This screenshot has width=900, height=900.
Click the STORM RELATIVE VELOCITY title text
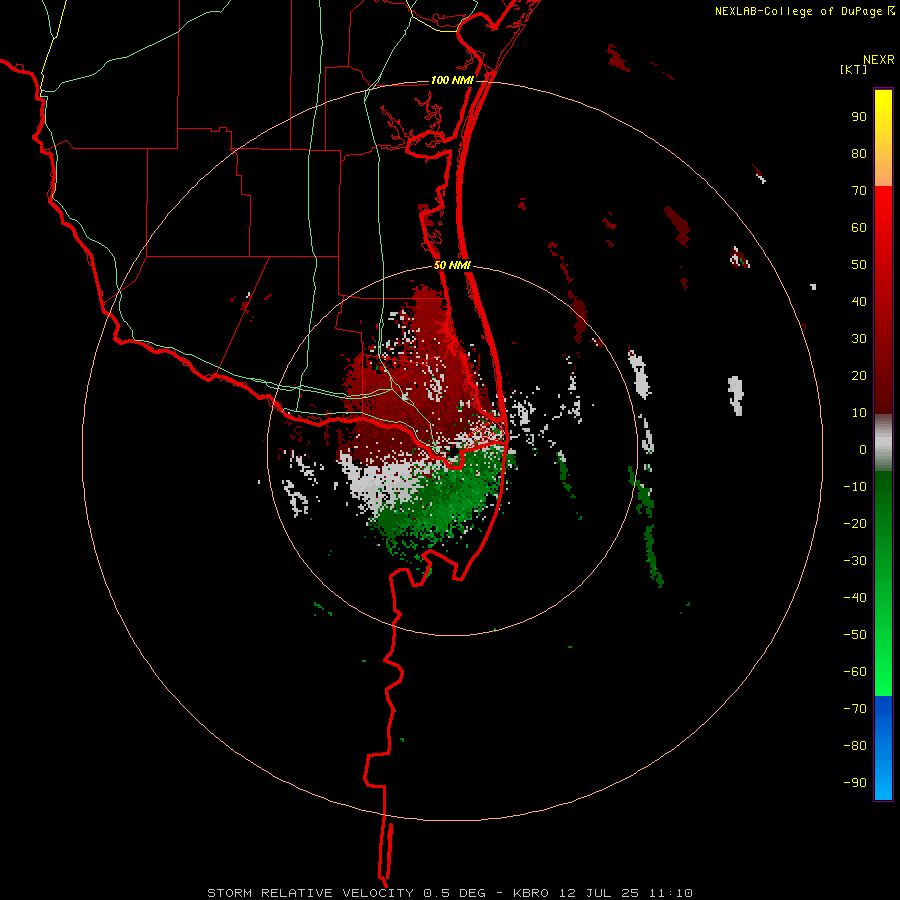coord(310,893)
